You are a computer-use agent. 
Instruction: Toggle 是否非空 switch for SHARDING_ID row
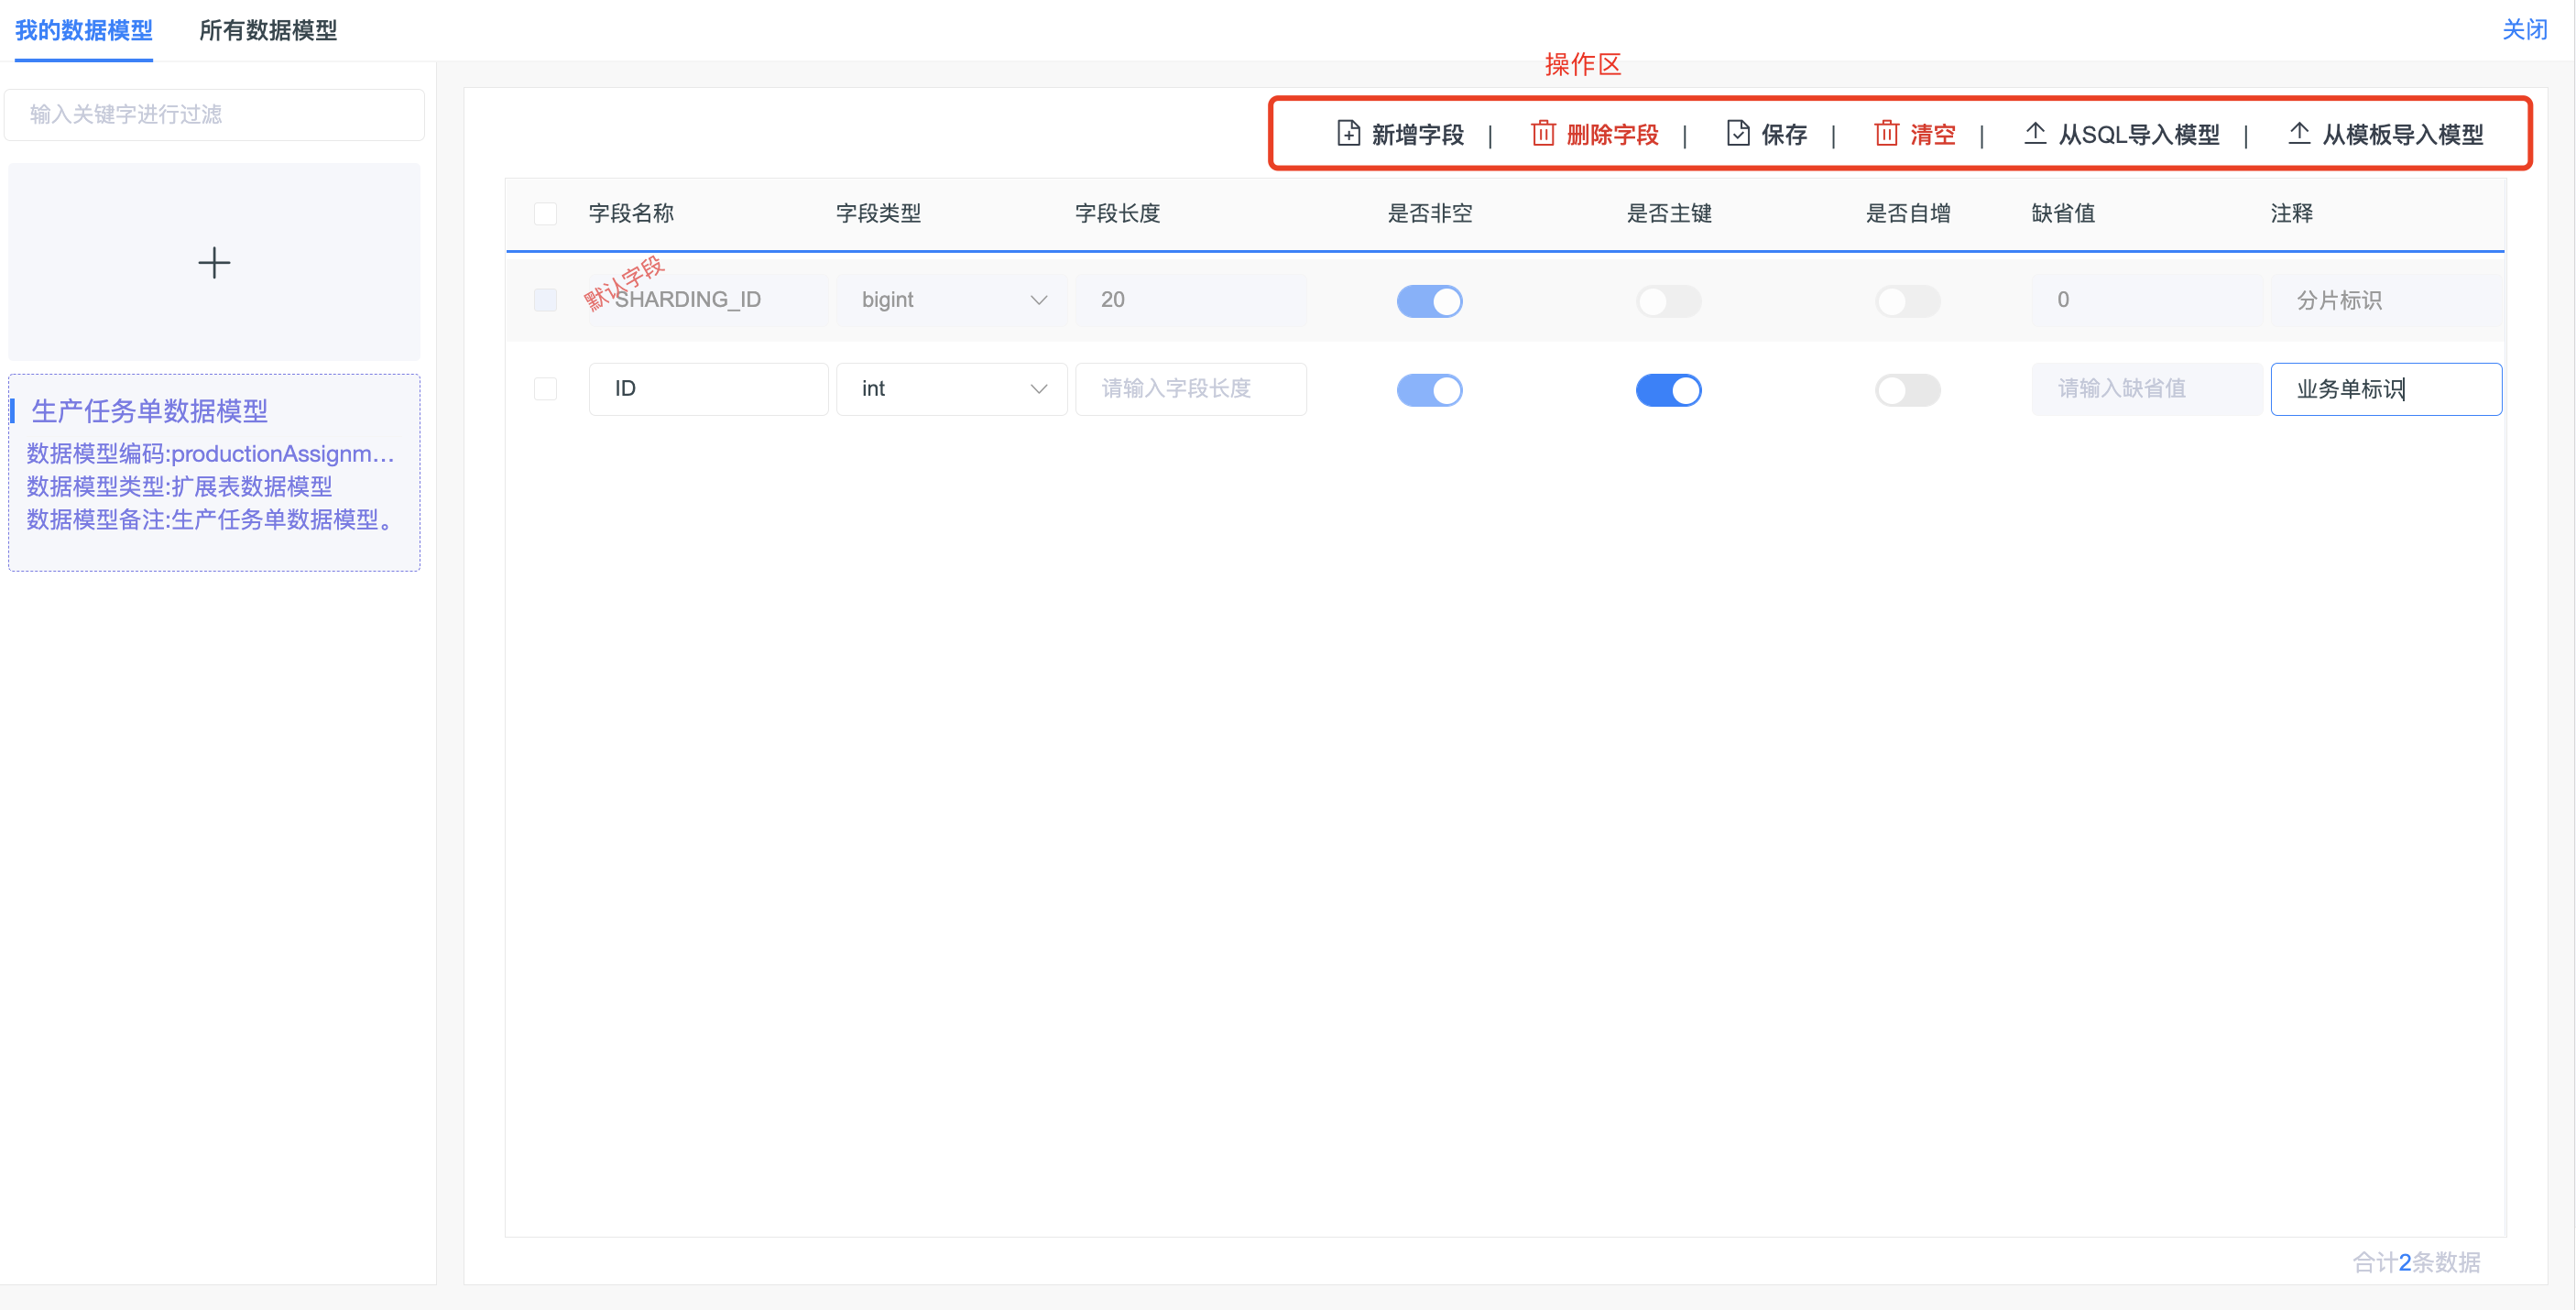pos(1429,300)
